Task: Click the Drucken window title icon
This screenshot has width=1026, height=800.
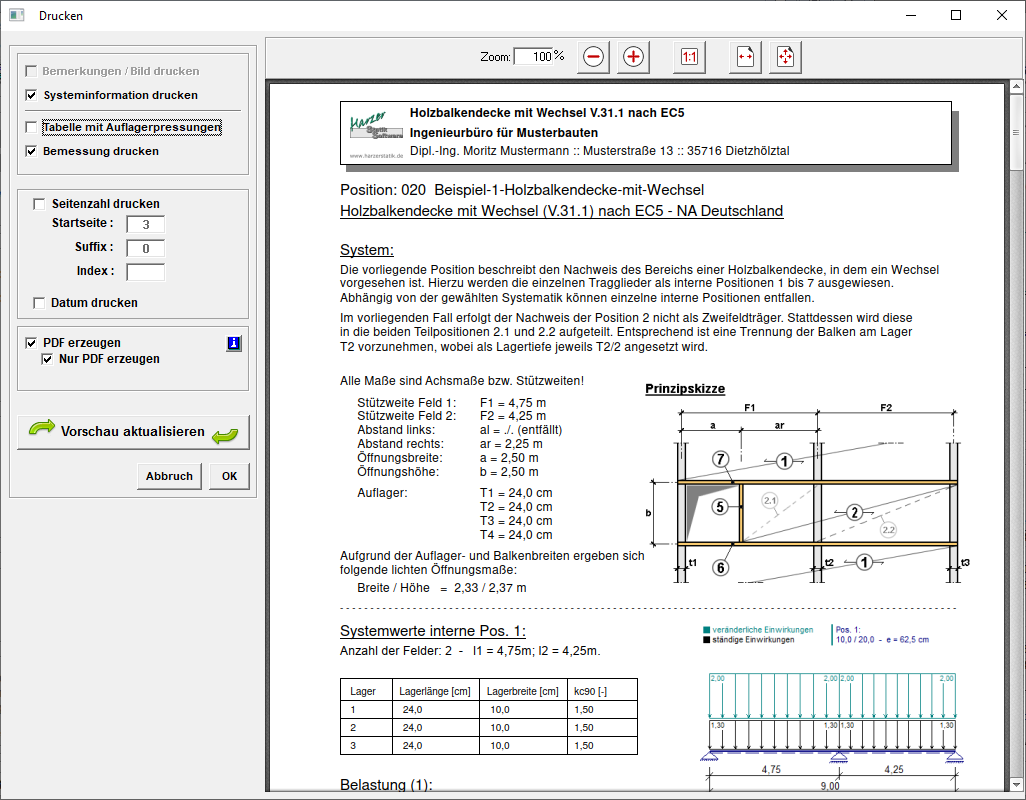Action: pos(17,15)
